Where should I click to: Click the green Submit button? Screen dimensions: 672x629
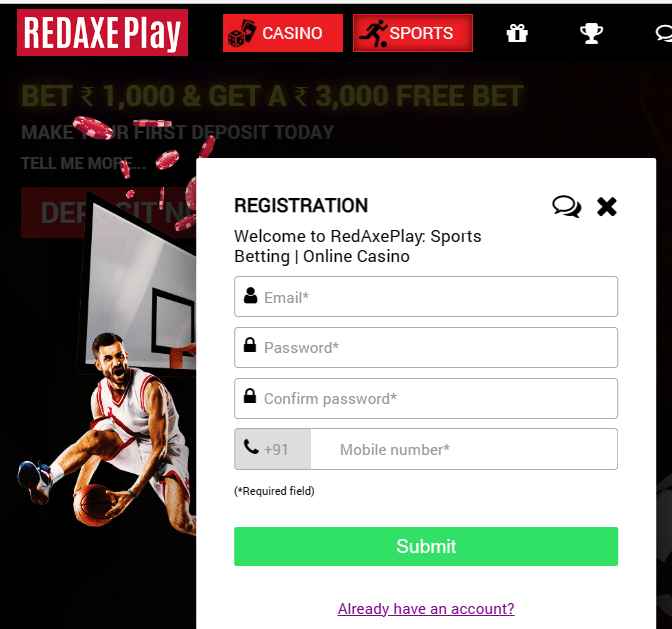coord(426,546)
